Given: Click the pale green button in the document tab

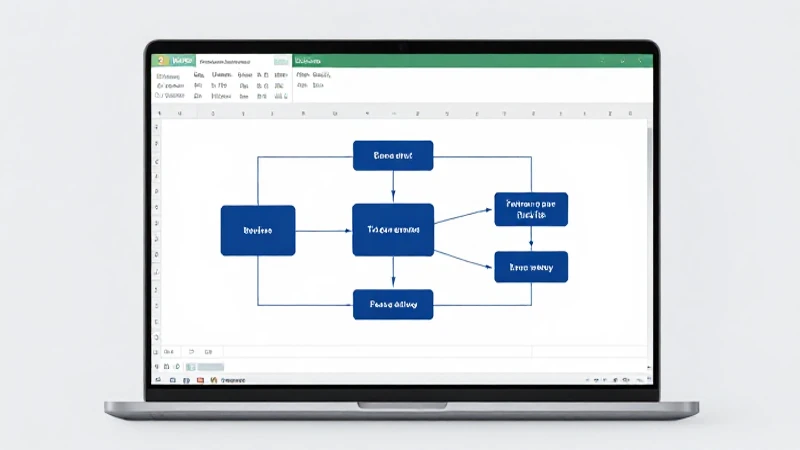Looking at the screenshot, I should pyautogui.click(x=281, y=61).
